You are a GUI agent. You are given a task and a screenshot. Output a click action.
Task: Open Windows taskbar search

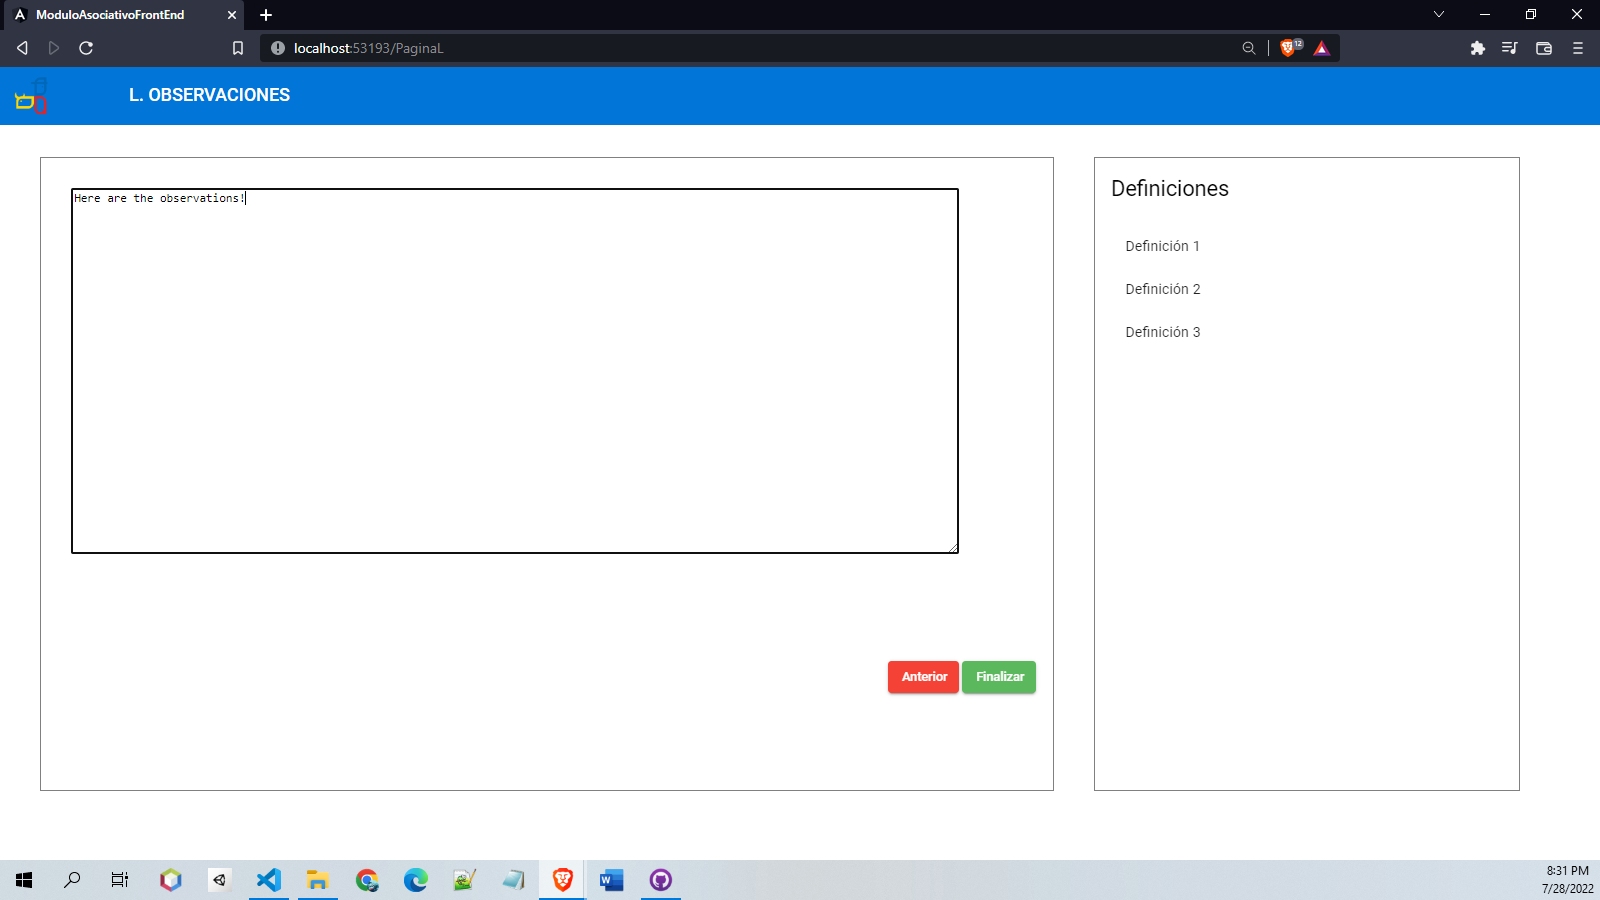tap(72, 880)
